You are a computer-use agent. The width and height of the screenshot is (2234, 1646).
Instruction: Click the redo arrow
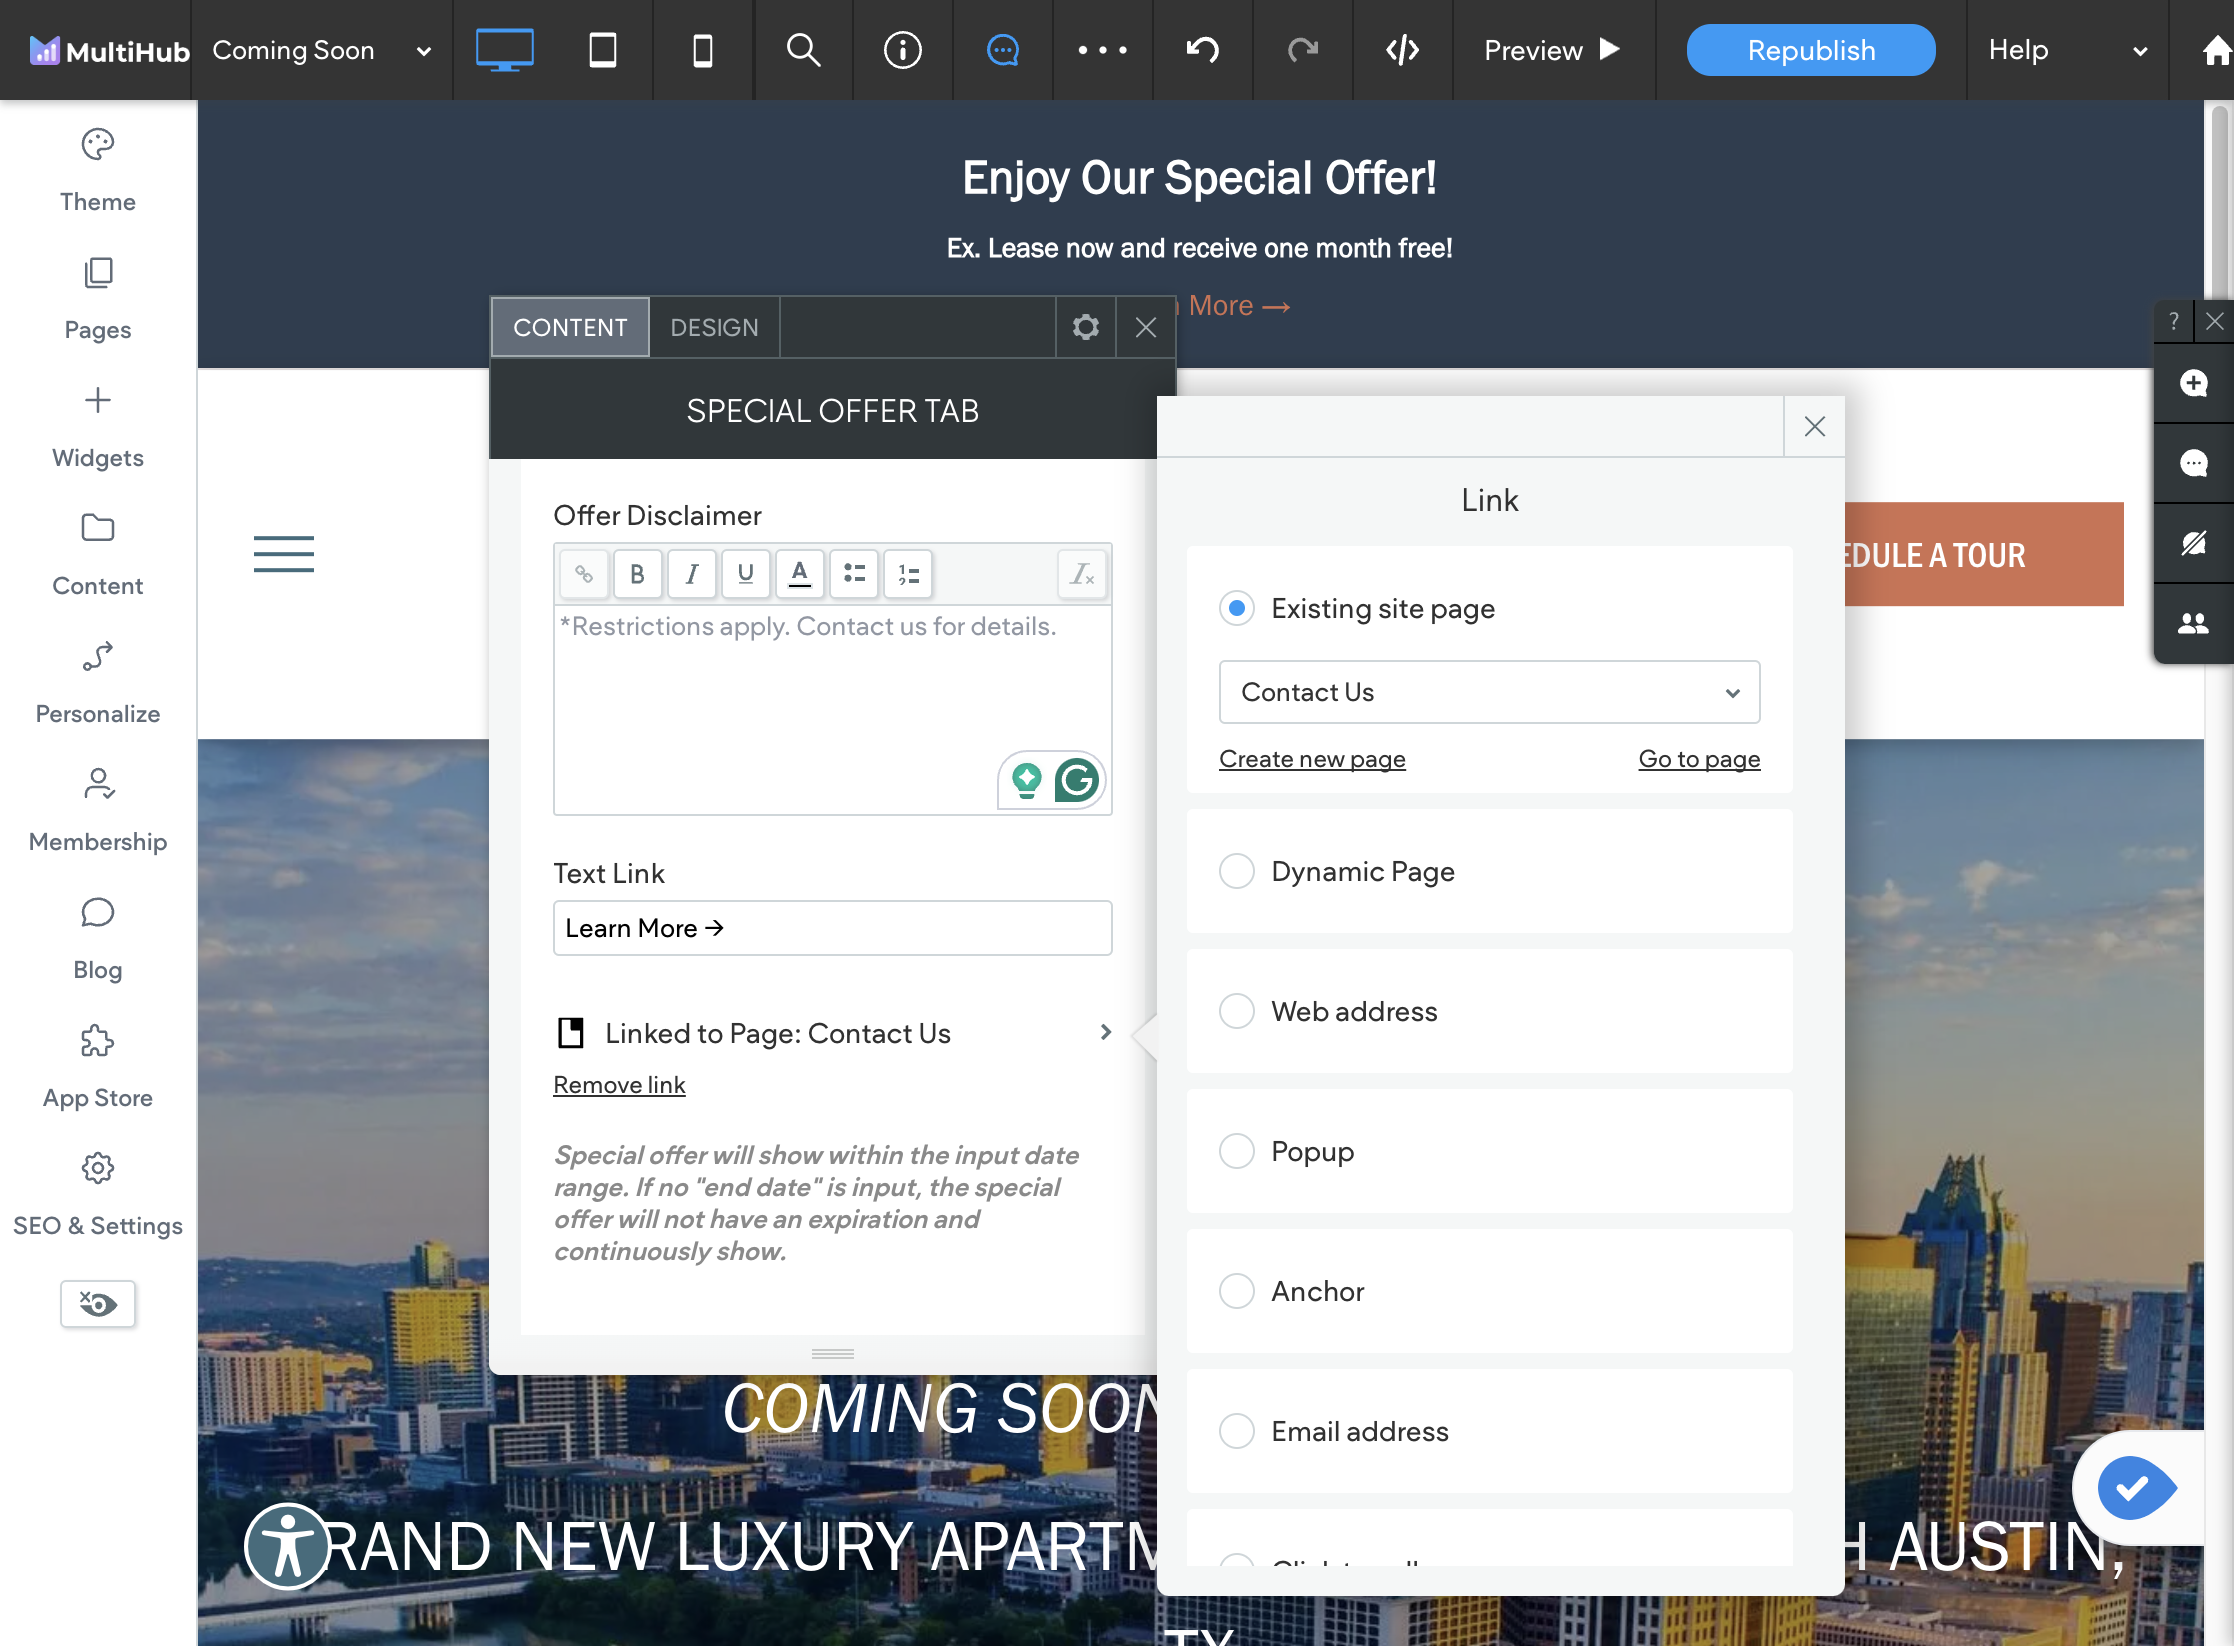[x=1303, y=50]
